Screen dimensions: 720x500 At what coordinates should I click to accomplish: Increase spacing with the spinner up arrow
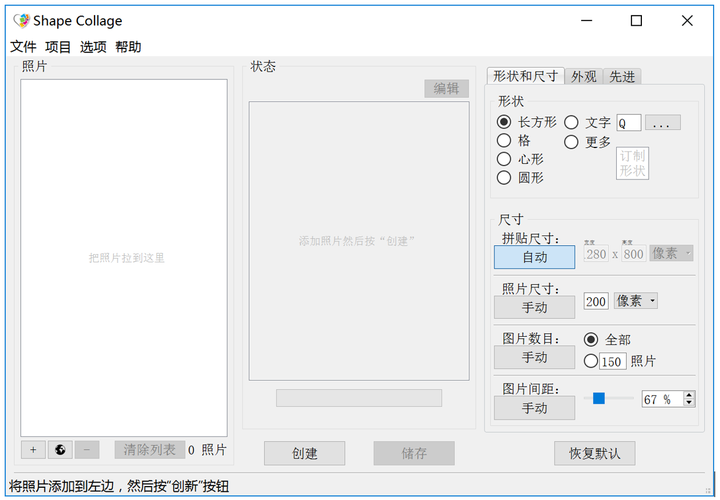(689, 395)
